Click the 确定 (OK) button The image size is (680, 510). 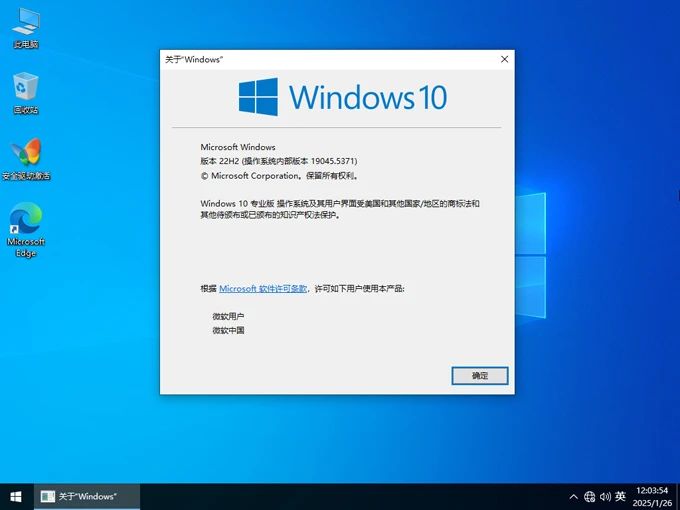(x=479, y=376)
